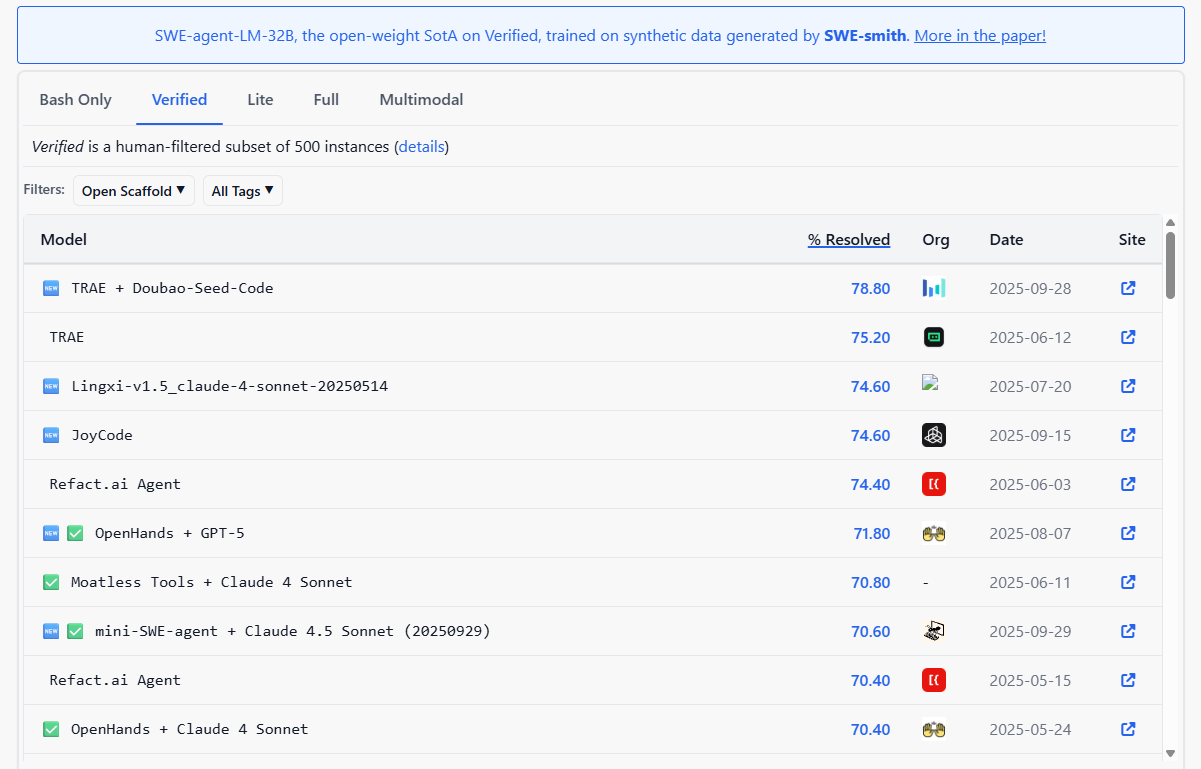Open site link for Refact.ai Agent 70.40 row
The width and height of the screenshot is (1201, 769).
pos(1128,680)
